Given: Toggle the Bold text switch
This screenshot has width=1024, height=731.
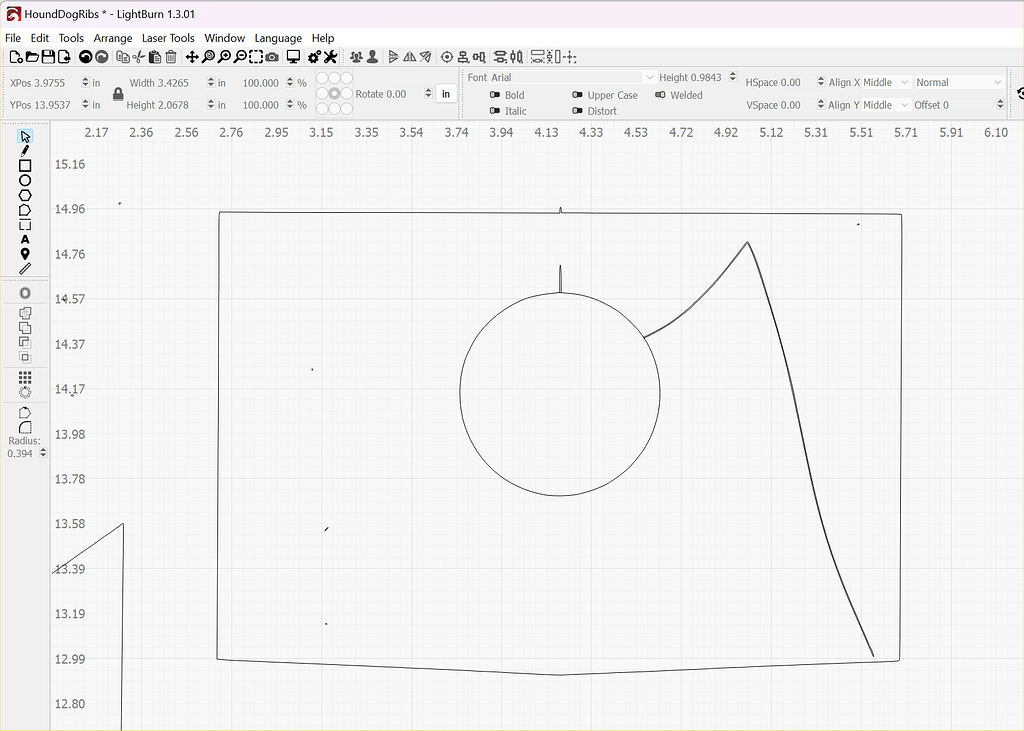Looking at the screenshot, I should coord(495,95).
